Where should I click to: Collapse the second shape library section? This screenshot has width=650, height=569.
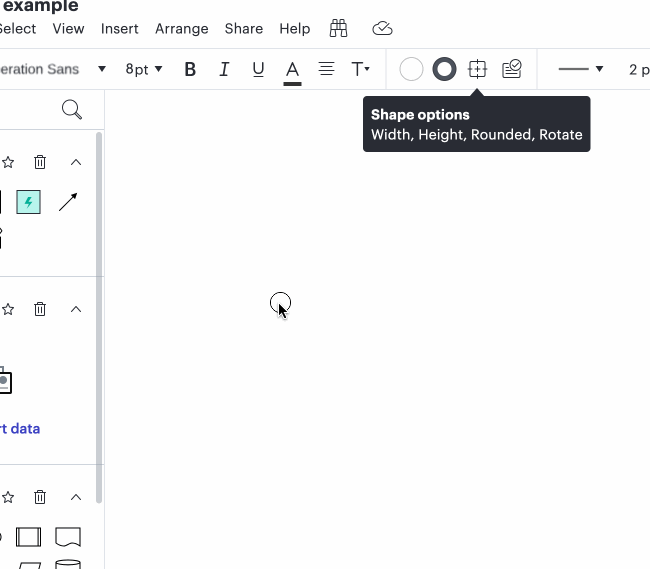76,309
